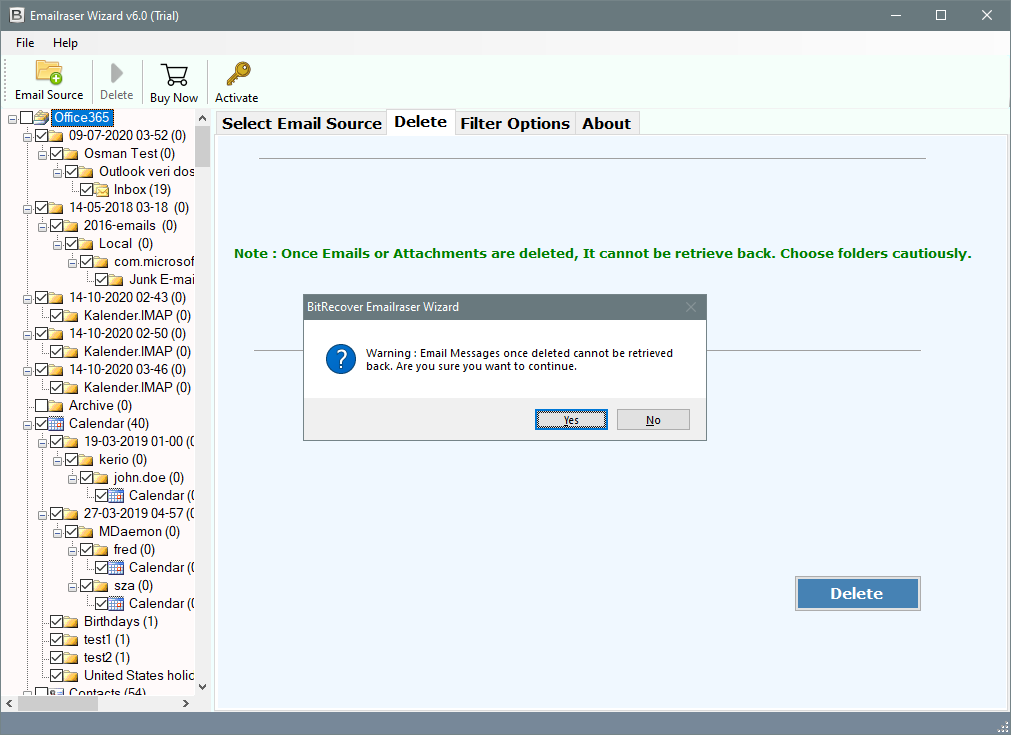Collapse the 09-07-2020 03-52 node
This screenshot has width=1011, height=735.
pyautogui.click(x=27, y=137)
